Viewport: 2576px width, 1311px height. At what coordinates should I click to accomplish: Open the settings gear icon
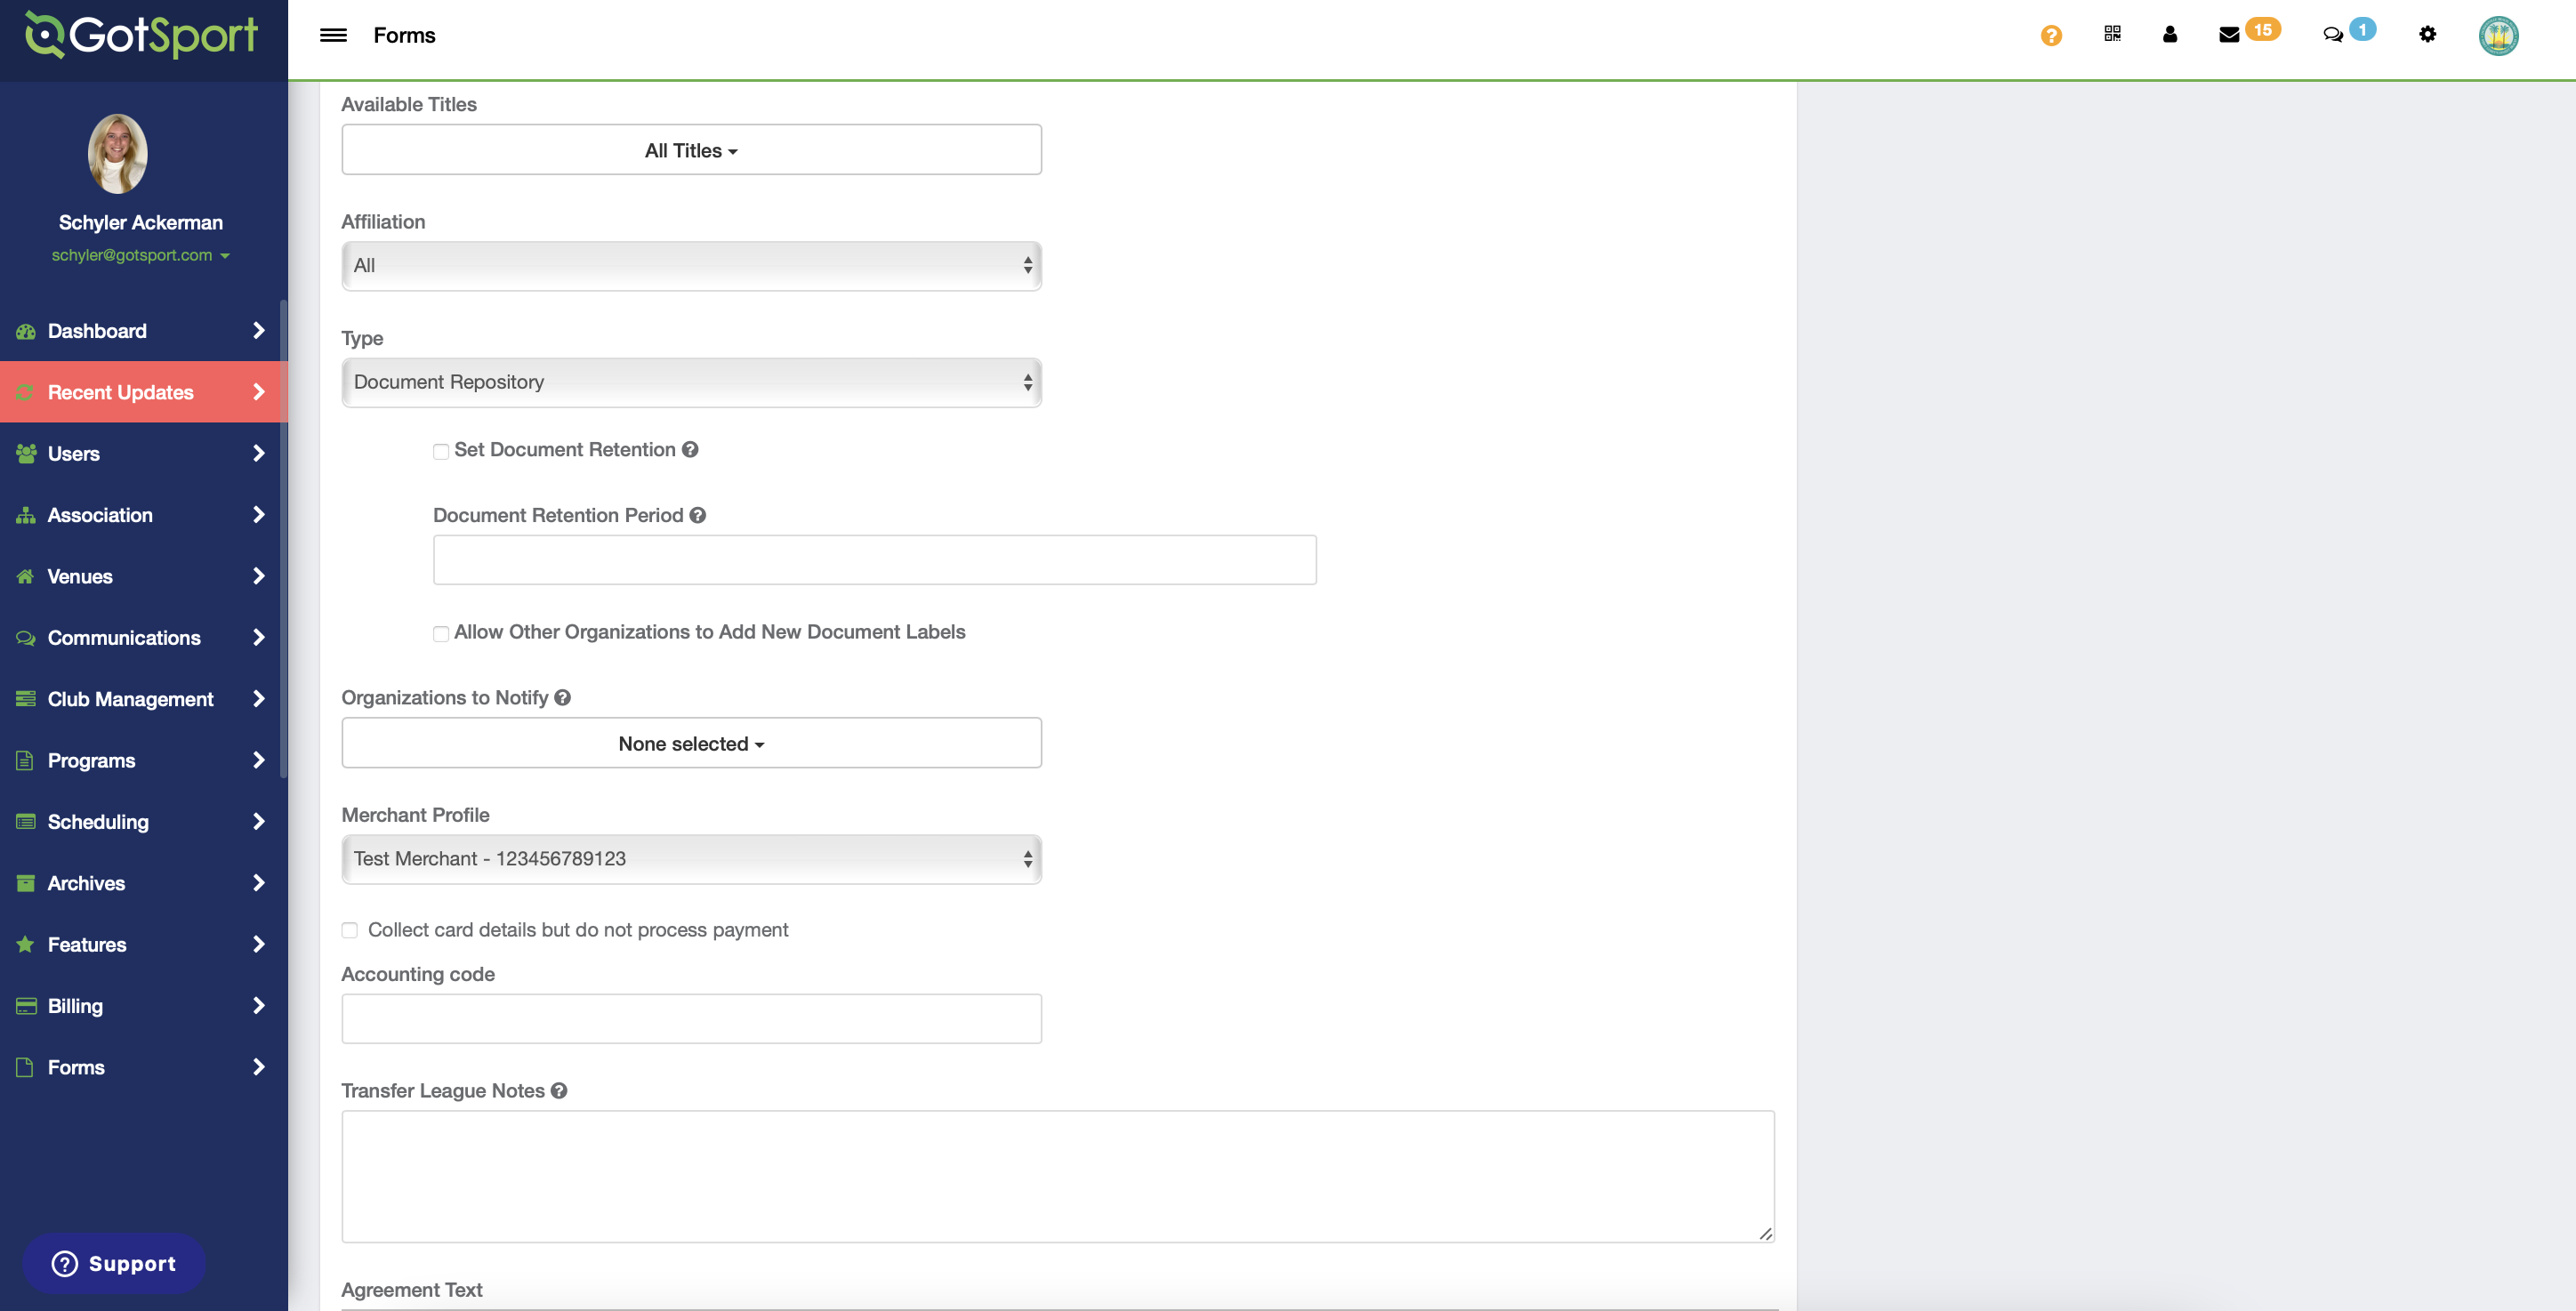point(2427,34)
